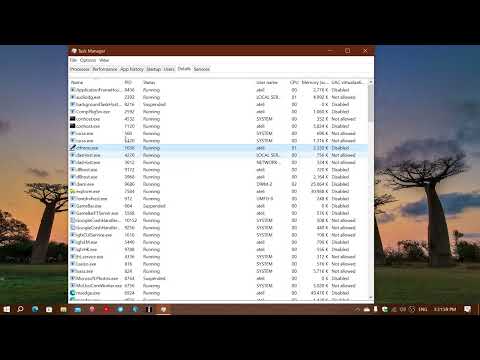Screen dimensions: 480x360
Task: Switch to the Startup tab
Action: click(x=154, y=69)
